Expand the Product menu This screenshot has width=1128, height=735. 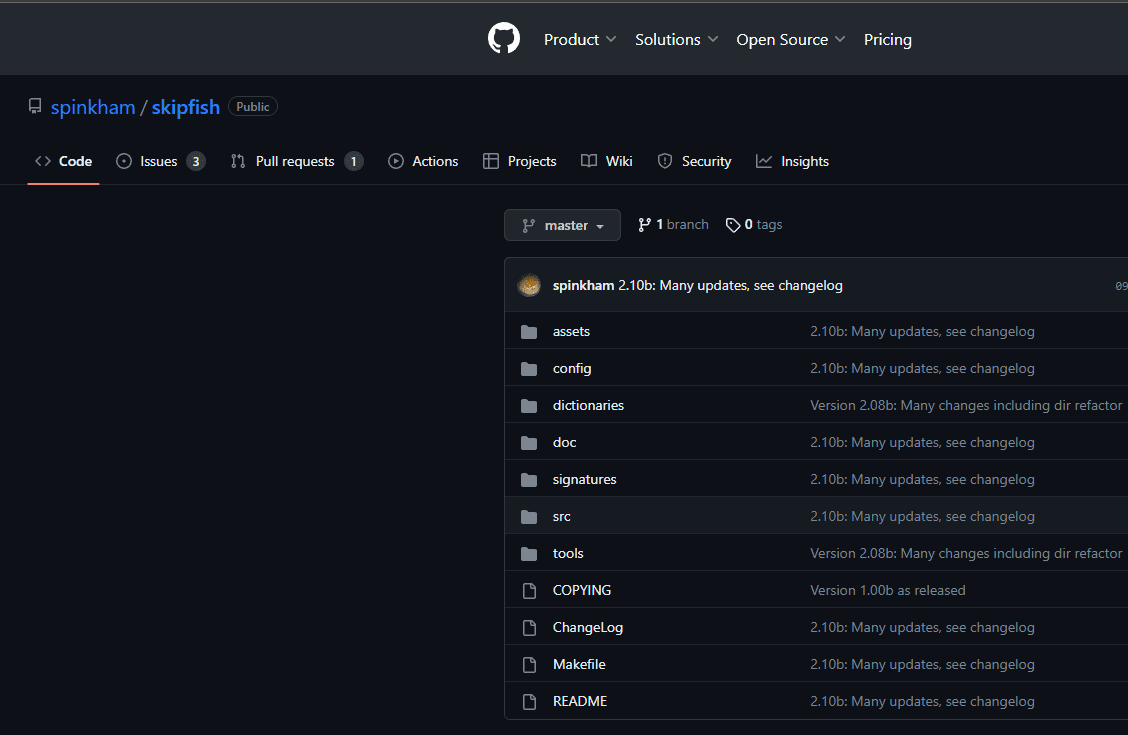coord(580,40)
